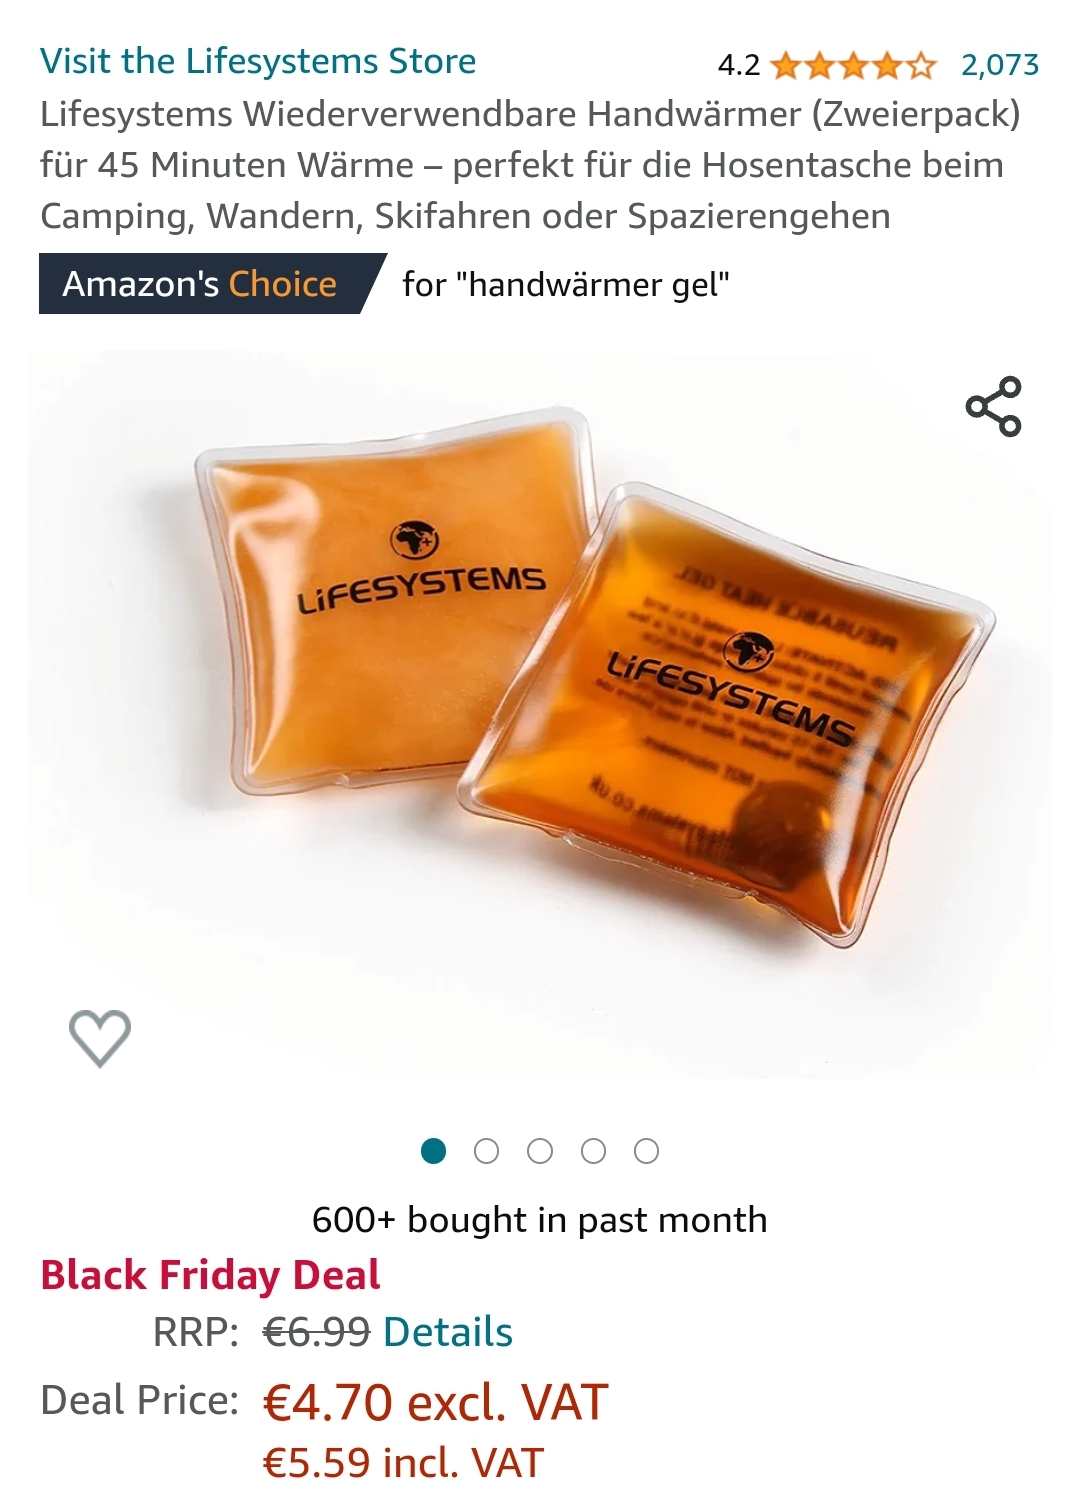Select the first image carousel dot
The height and width of the screenshot is (1497, 1080).
(x=433, y=1151)
